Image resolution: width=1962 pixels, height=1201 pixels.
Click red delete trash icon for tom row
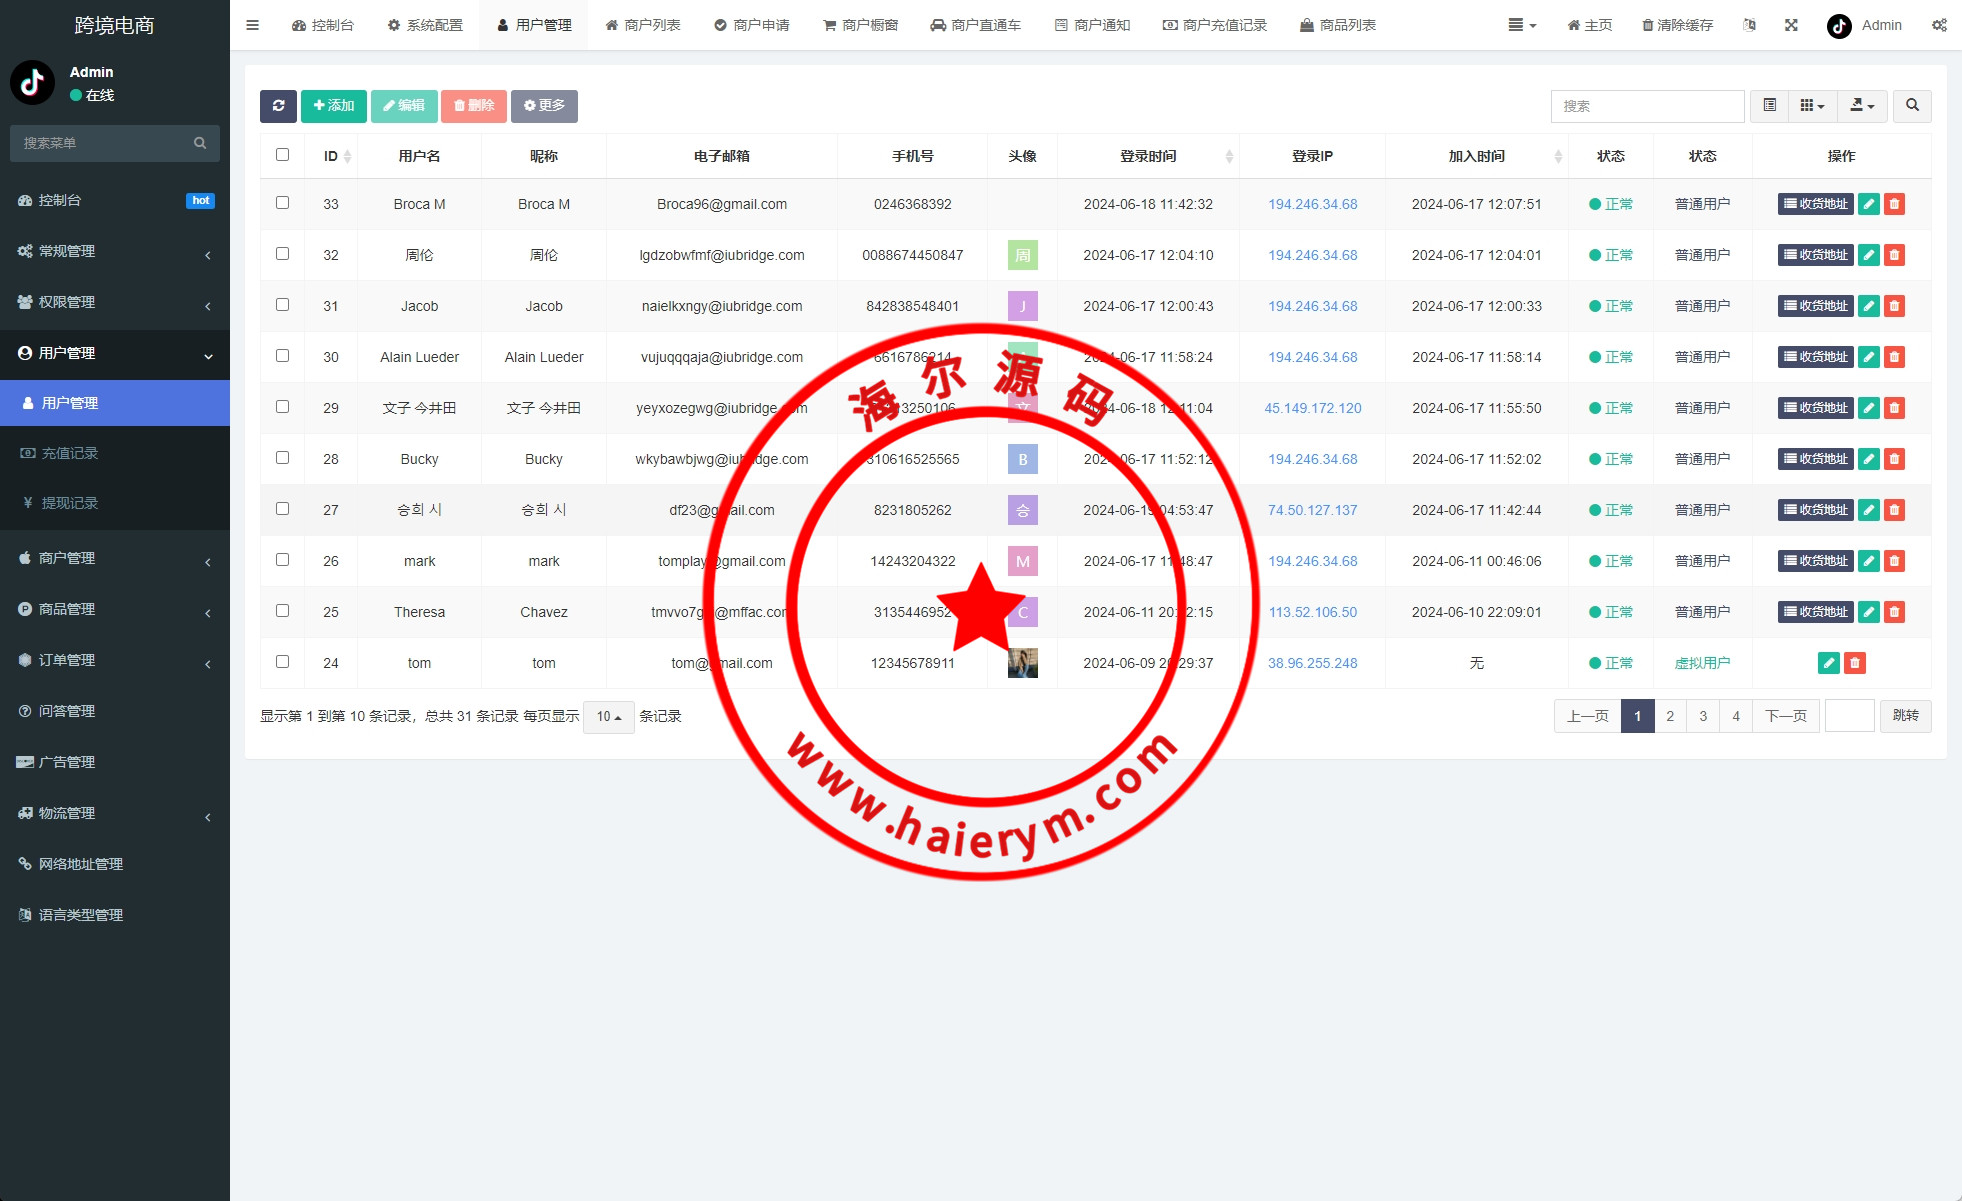coord(1854,663)
